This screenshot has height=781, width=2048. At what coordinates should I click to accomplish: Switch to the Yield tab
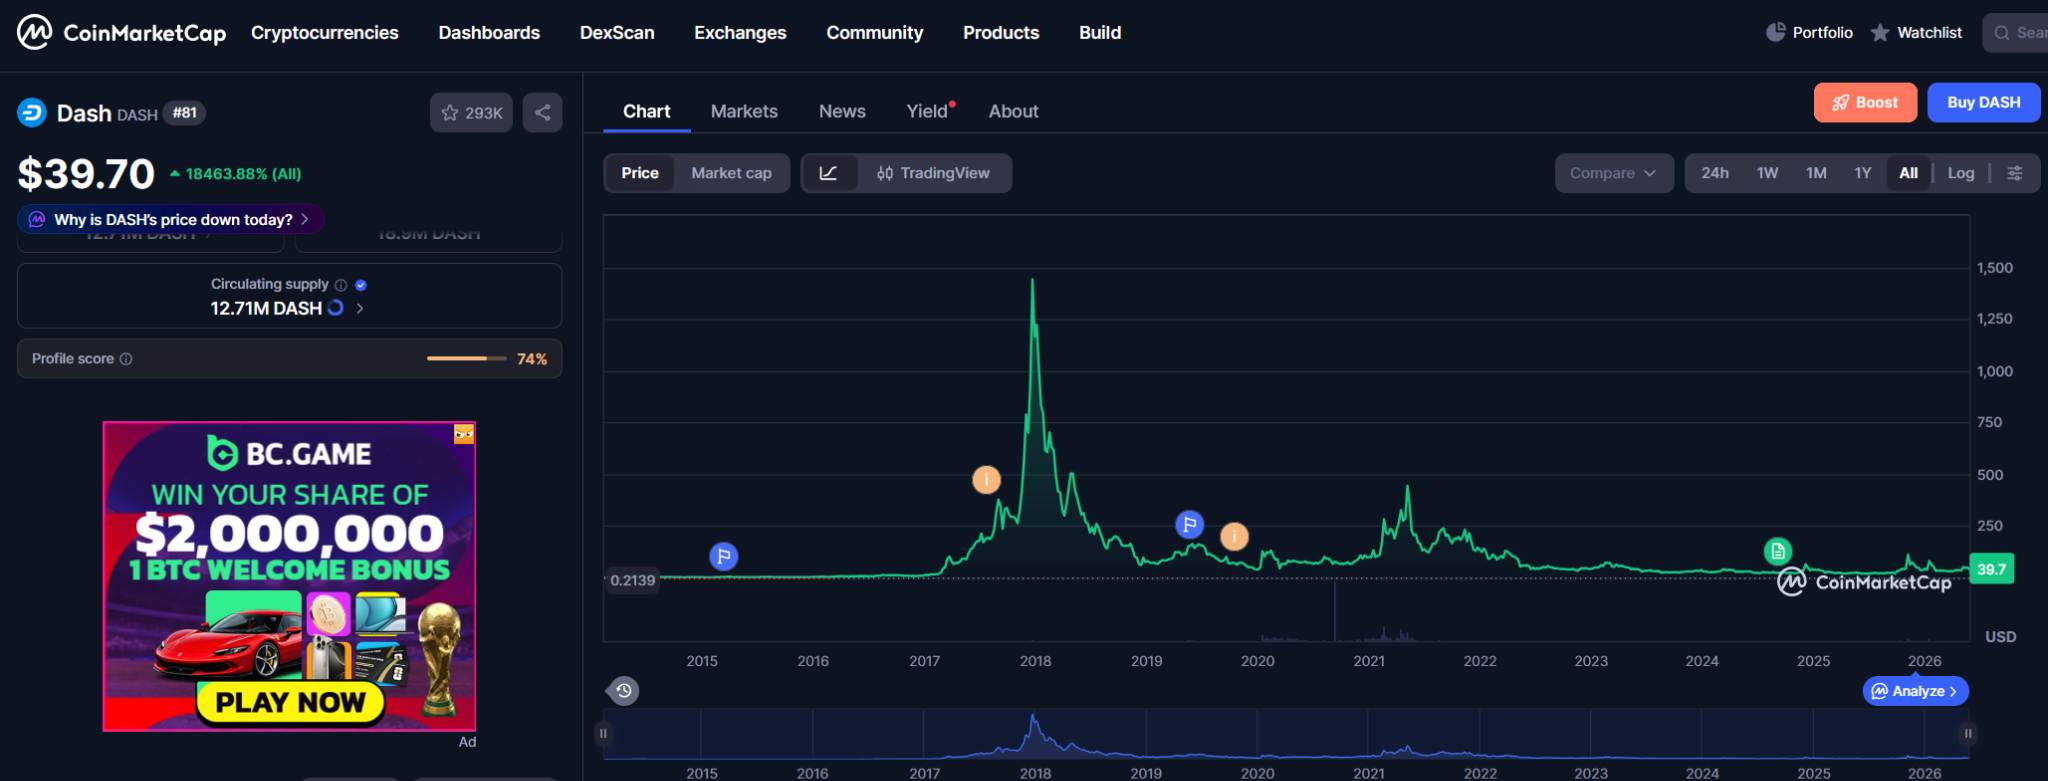pos(927,111)
